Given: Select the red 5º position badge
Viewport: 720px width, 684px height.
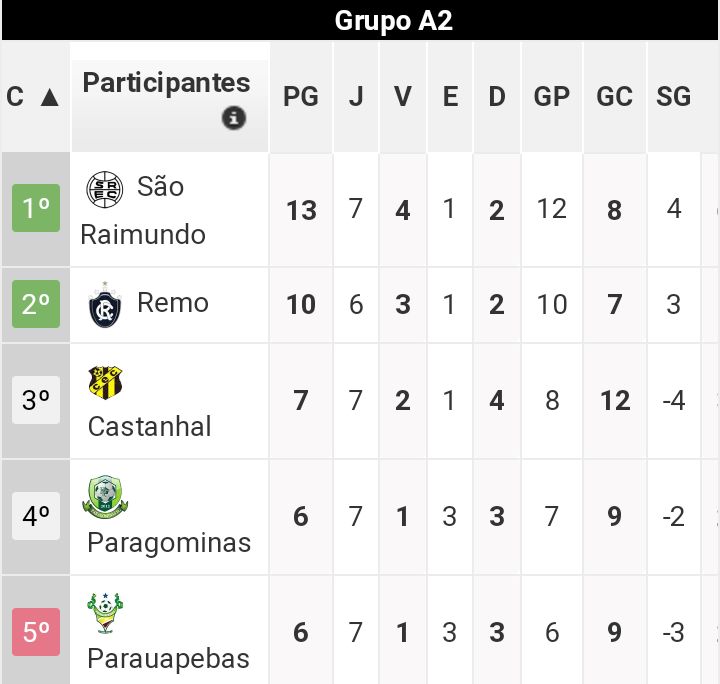Looking at the screenshot, I should coord(36,632).
